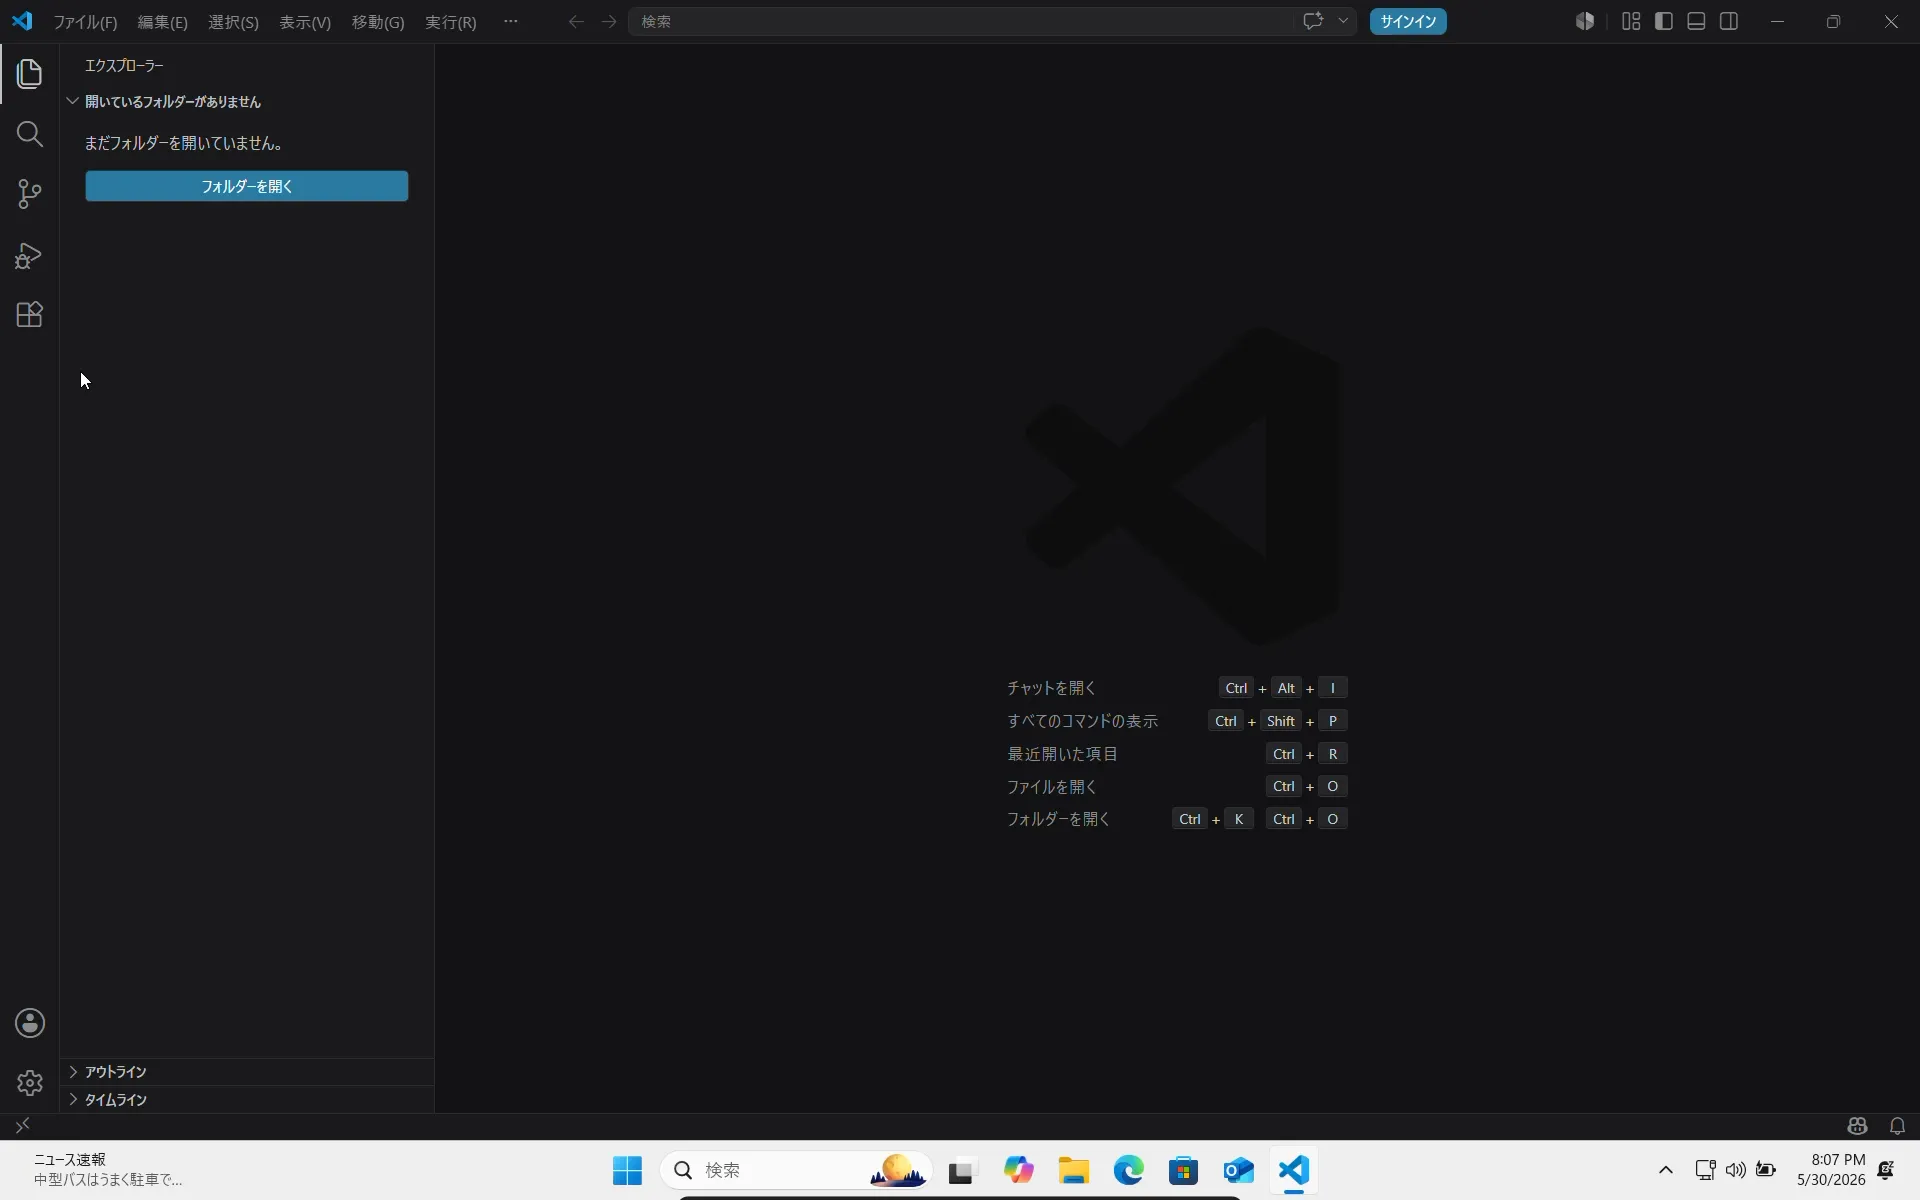Open the Manage gear menu
The width and height of the screenshot is (1920, 1200).
pos(30,1083)
